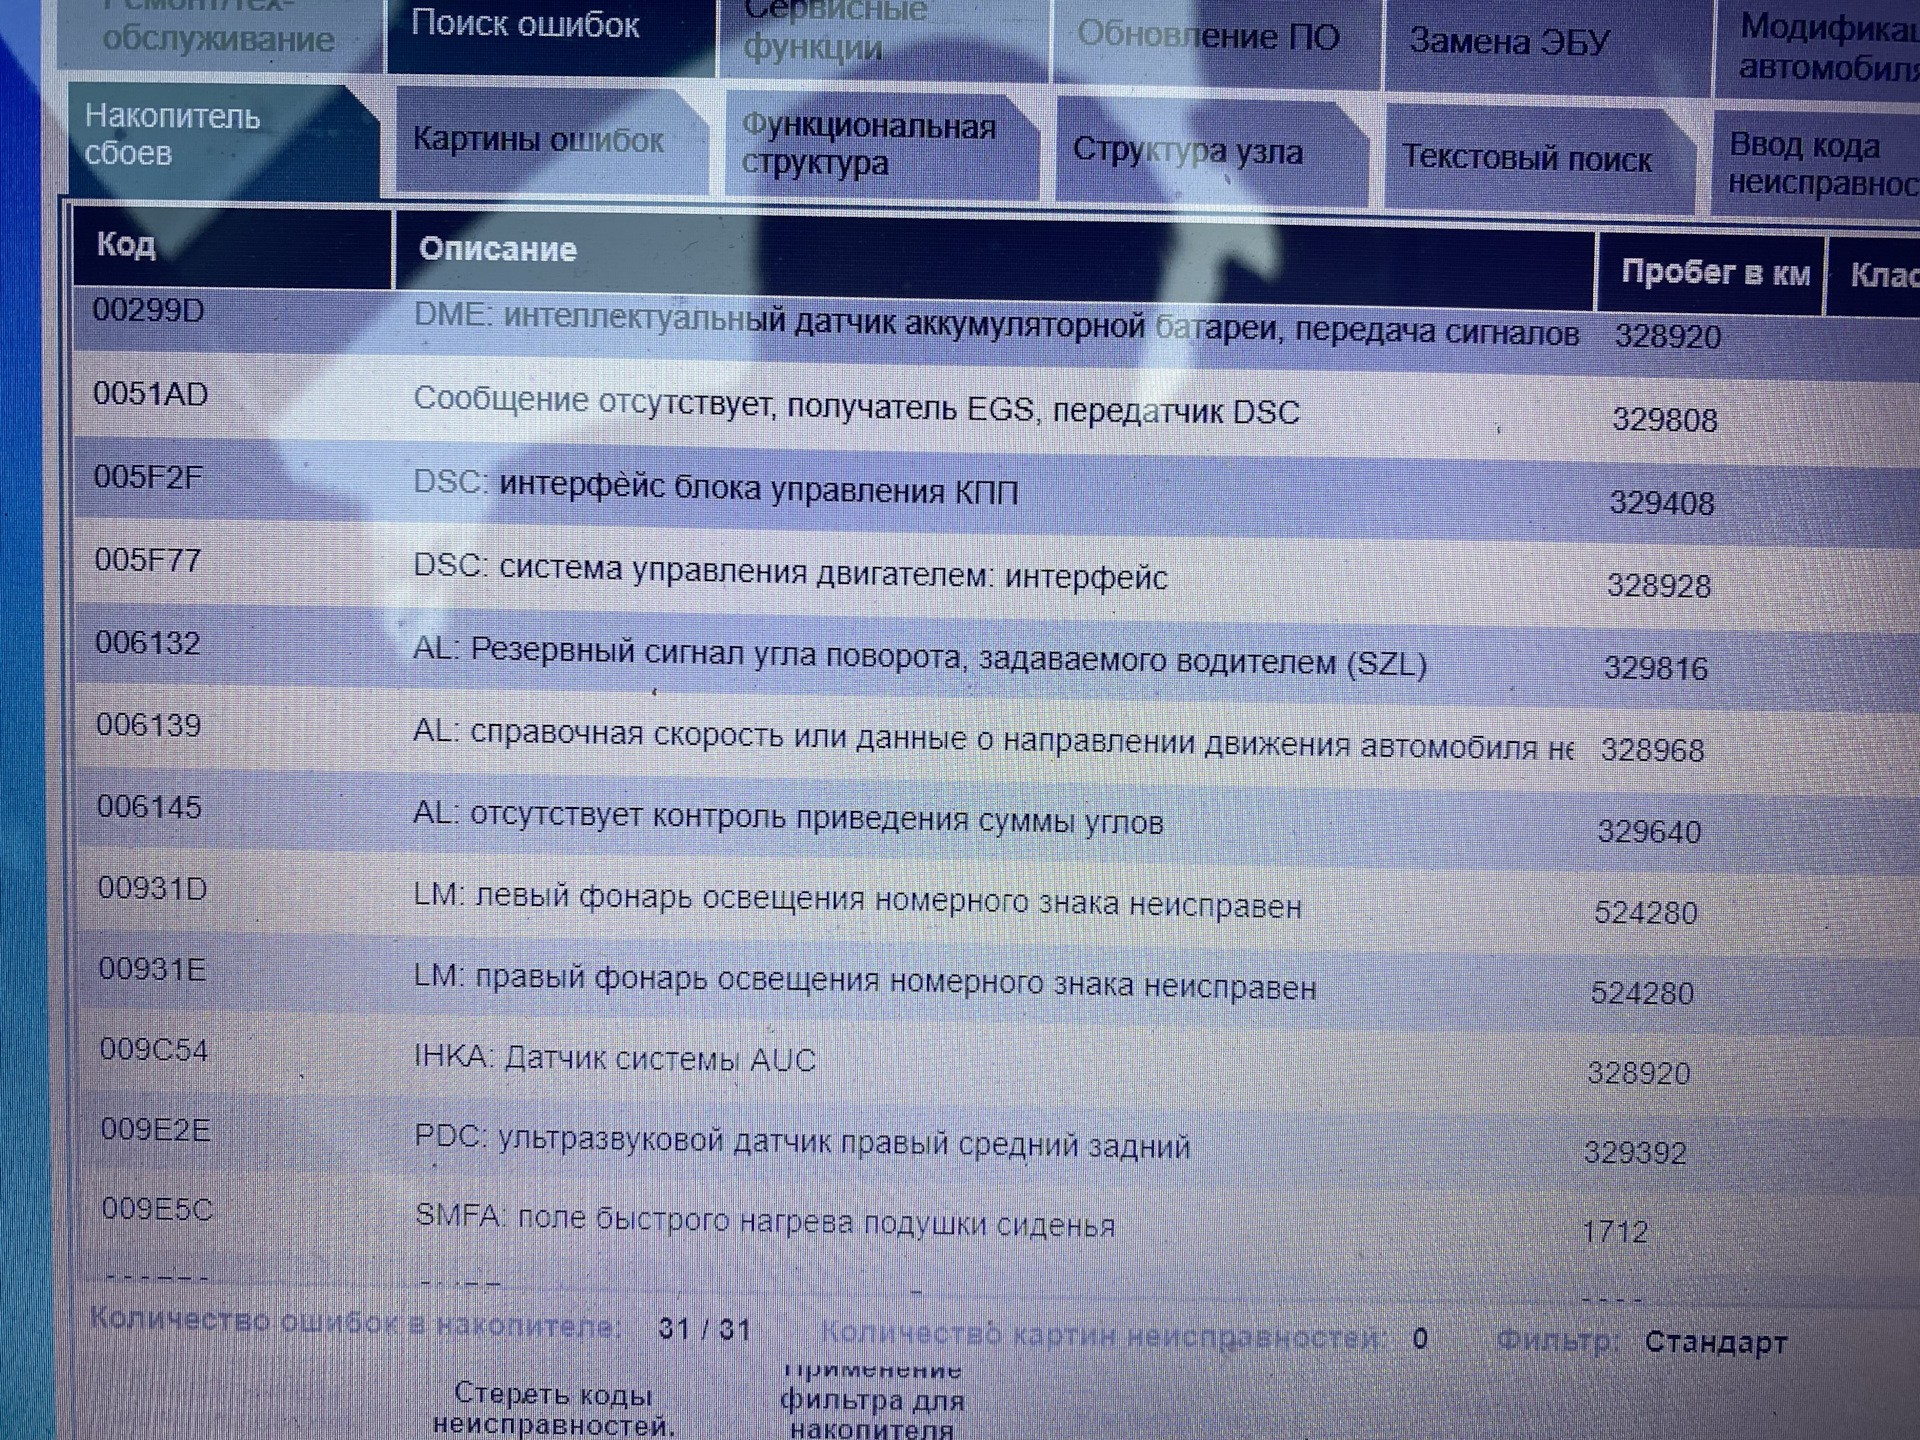Click description LM: правый фонарь освещения номерного знака
The image size is (1920, 1440).
click(x=865, y=982)
